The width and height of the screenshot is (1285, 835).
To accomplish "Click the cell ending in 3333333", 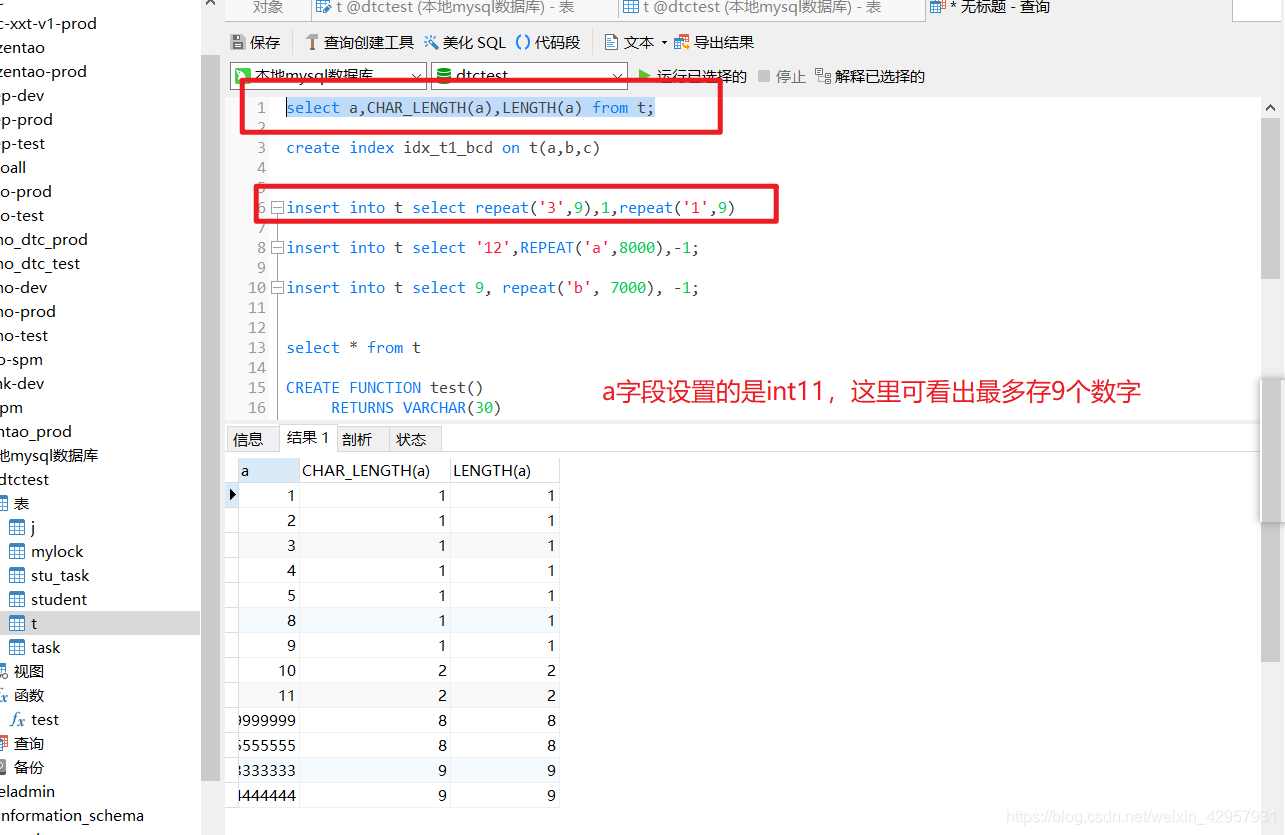I will tap(269, 770).
